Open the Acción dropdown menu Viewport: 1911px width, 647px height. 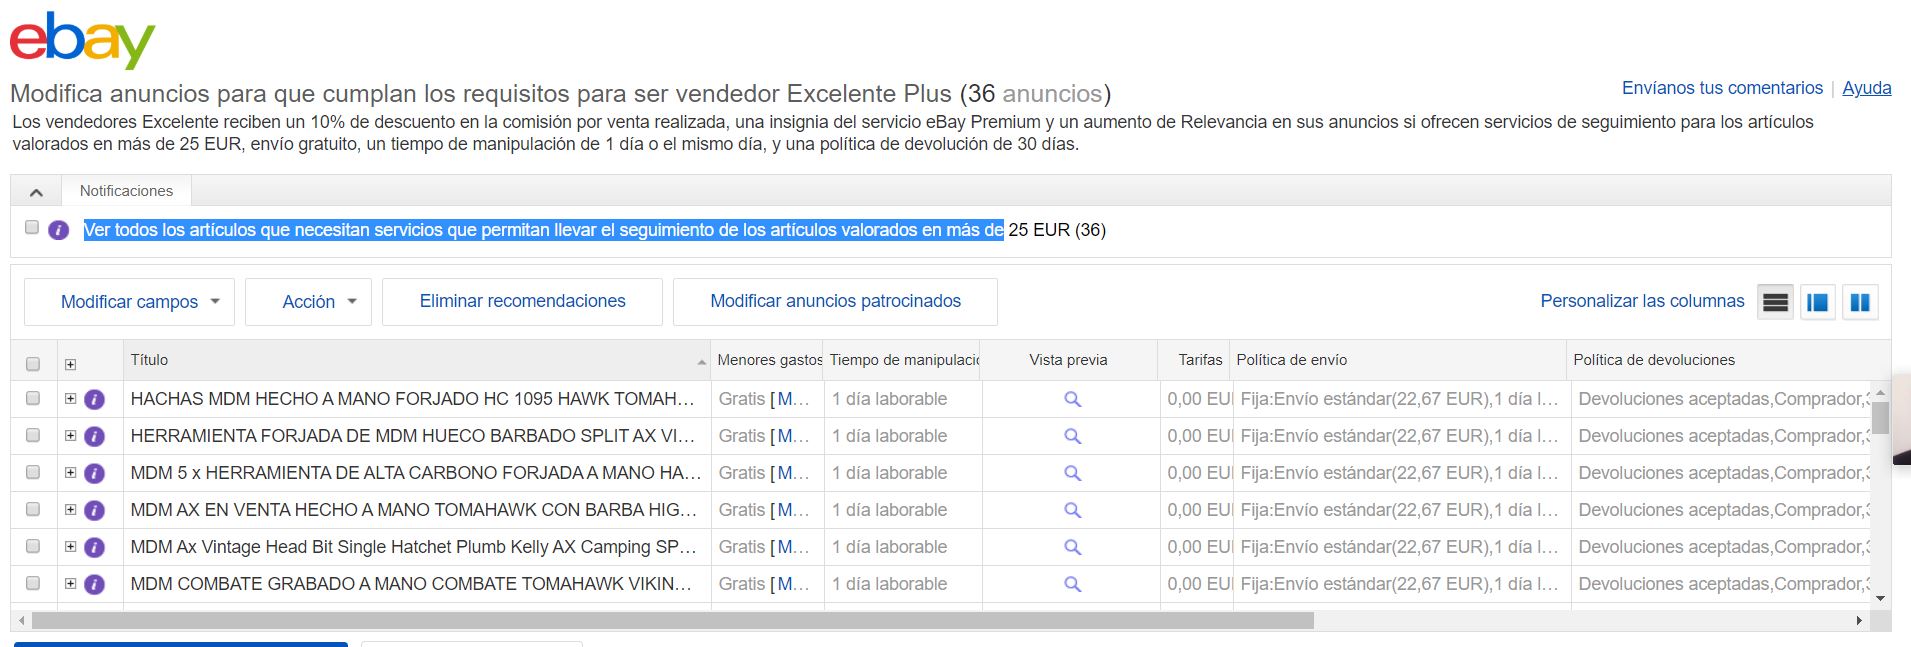308,302
